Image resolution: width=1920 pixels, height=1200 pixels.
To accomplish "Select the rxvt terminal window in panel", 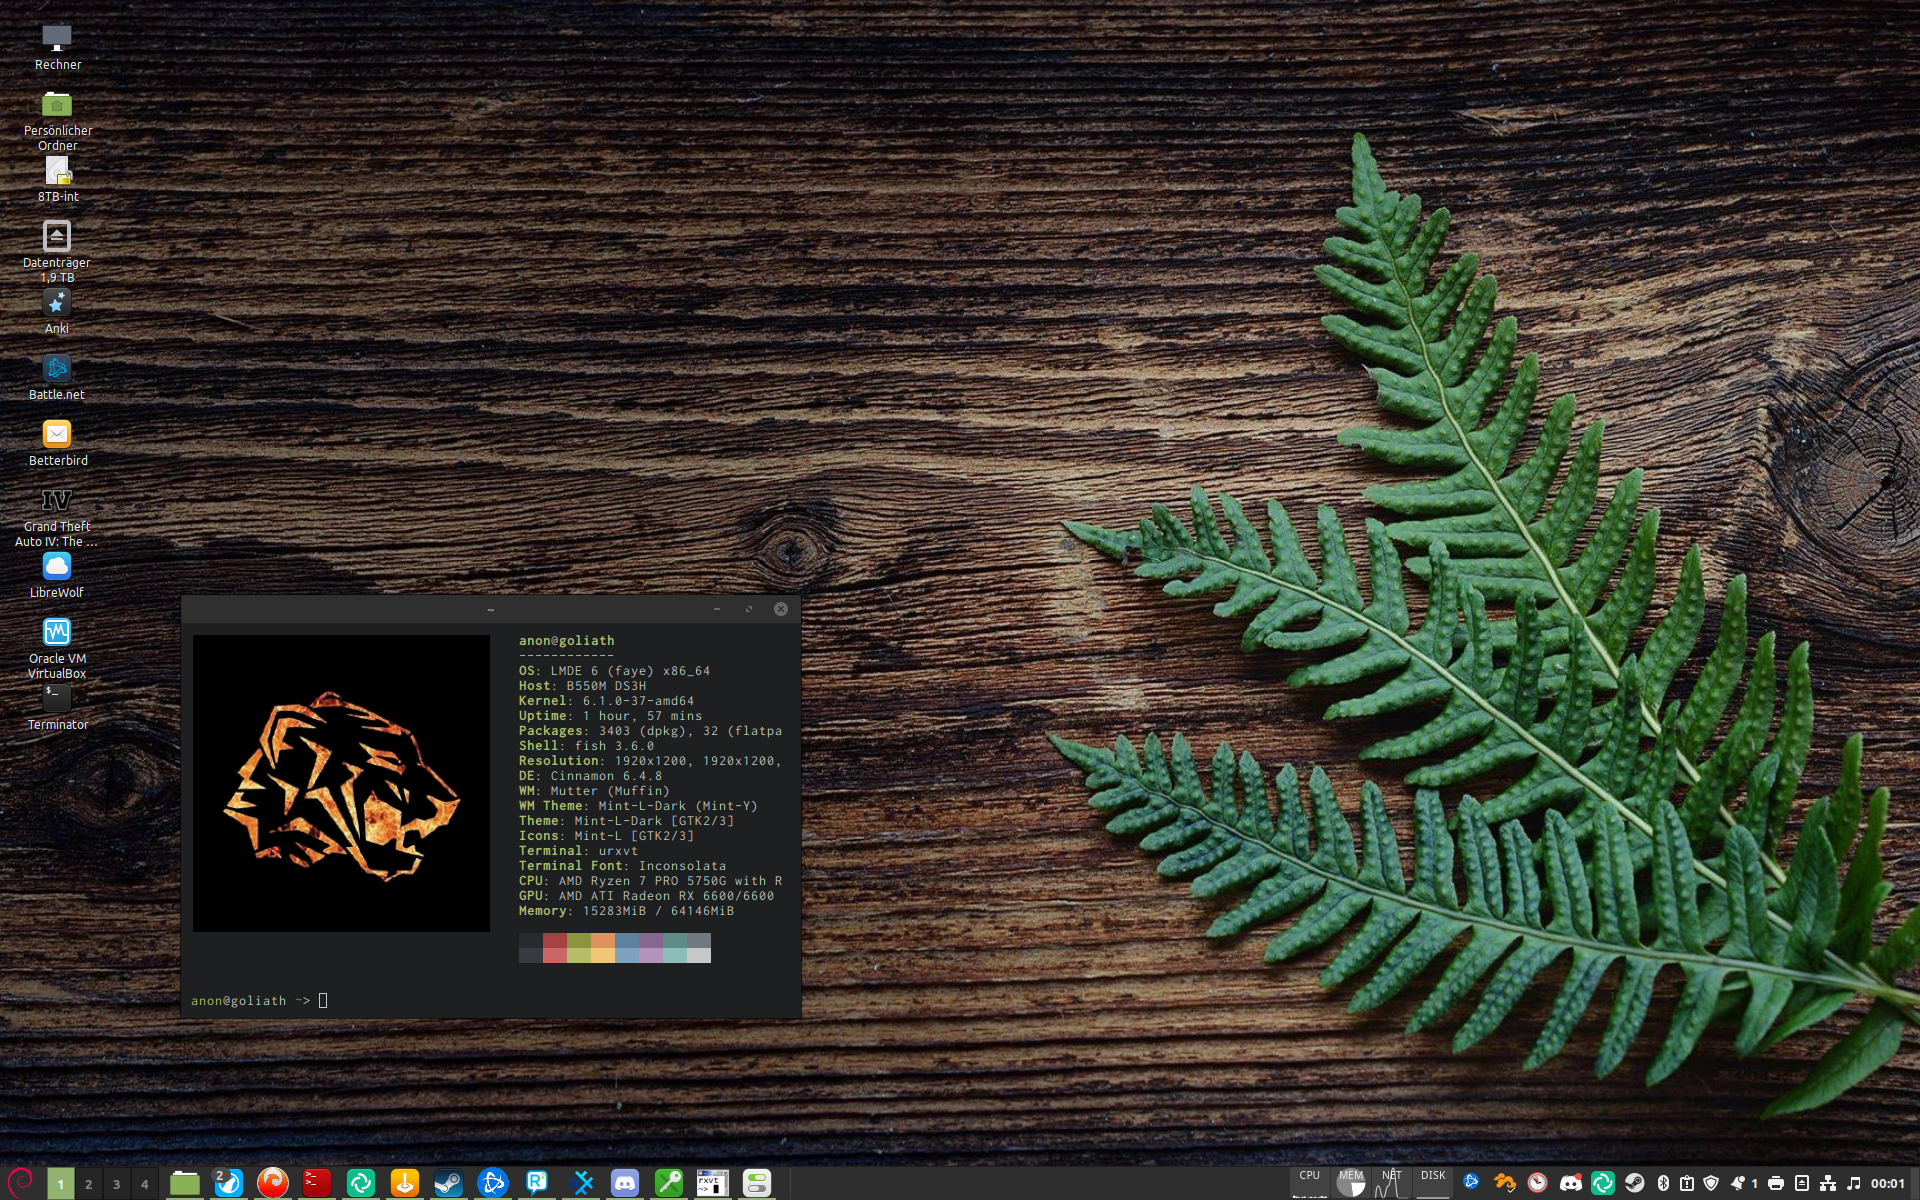I will point(713,1183).
